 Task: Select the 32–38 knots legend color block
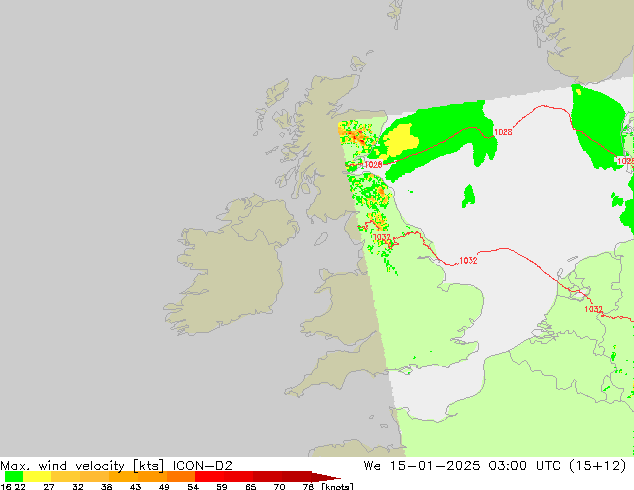pos(94,477)
